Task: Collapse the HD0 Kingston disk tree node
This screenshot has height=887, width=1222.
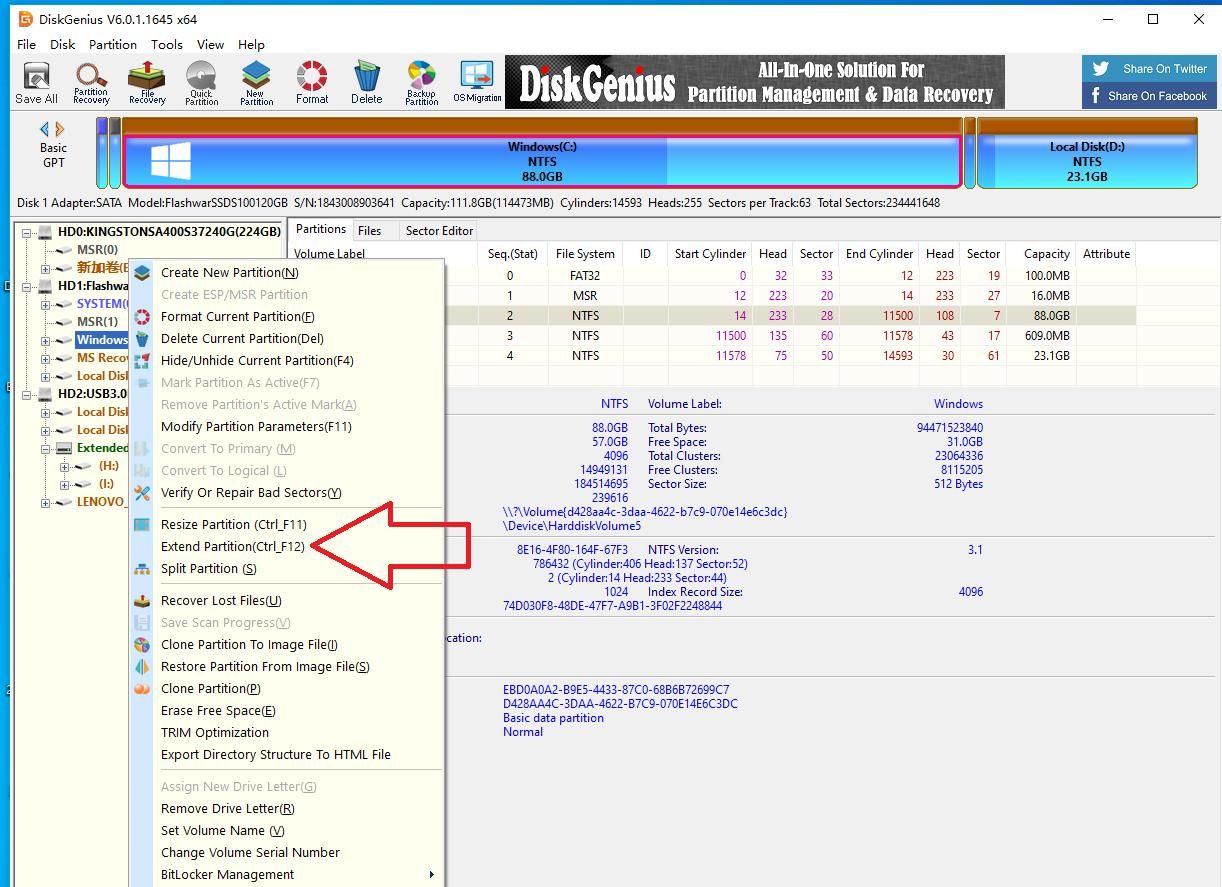Action: coord(29,232)
